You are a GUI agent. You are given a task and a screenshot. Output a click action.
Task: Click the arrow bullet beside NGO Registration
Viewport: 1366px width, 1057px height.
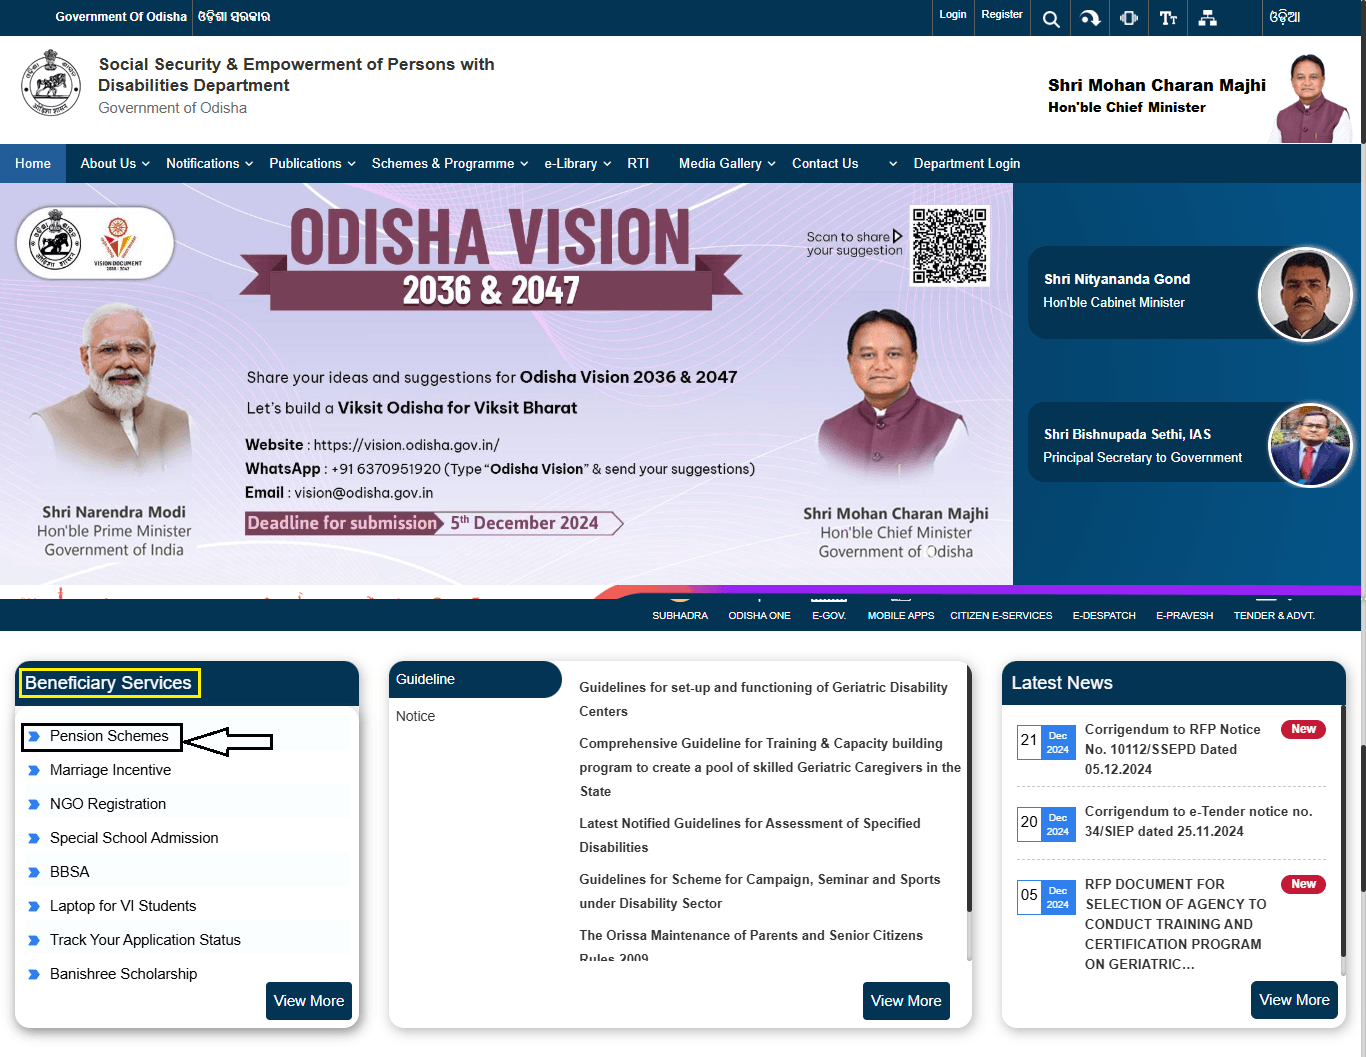click(x=34, y=804)
